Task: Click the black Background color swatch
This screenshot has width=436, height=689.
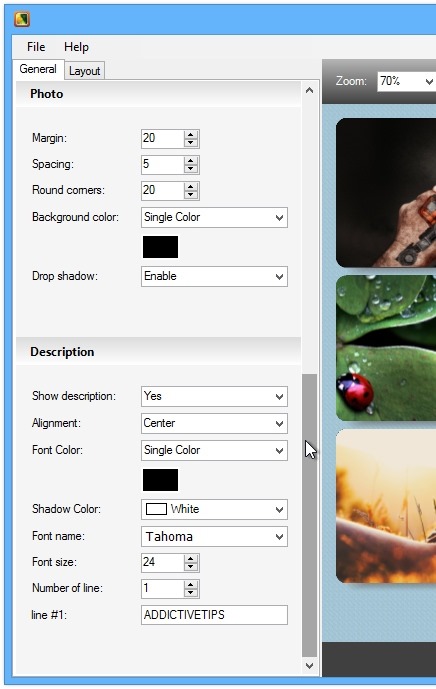Action: point(160,247)
